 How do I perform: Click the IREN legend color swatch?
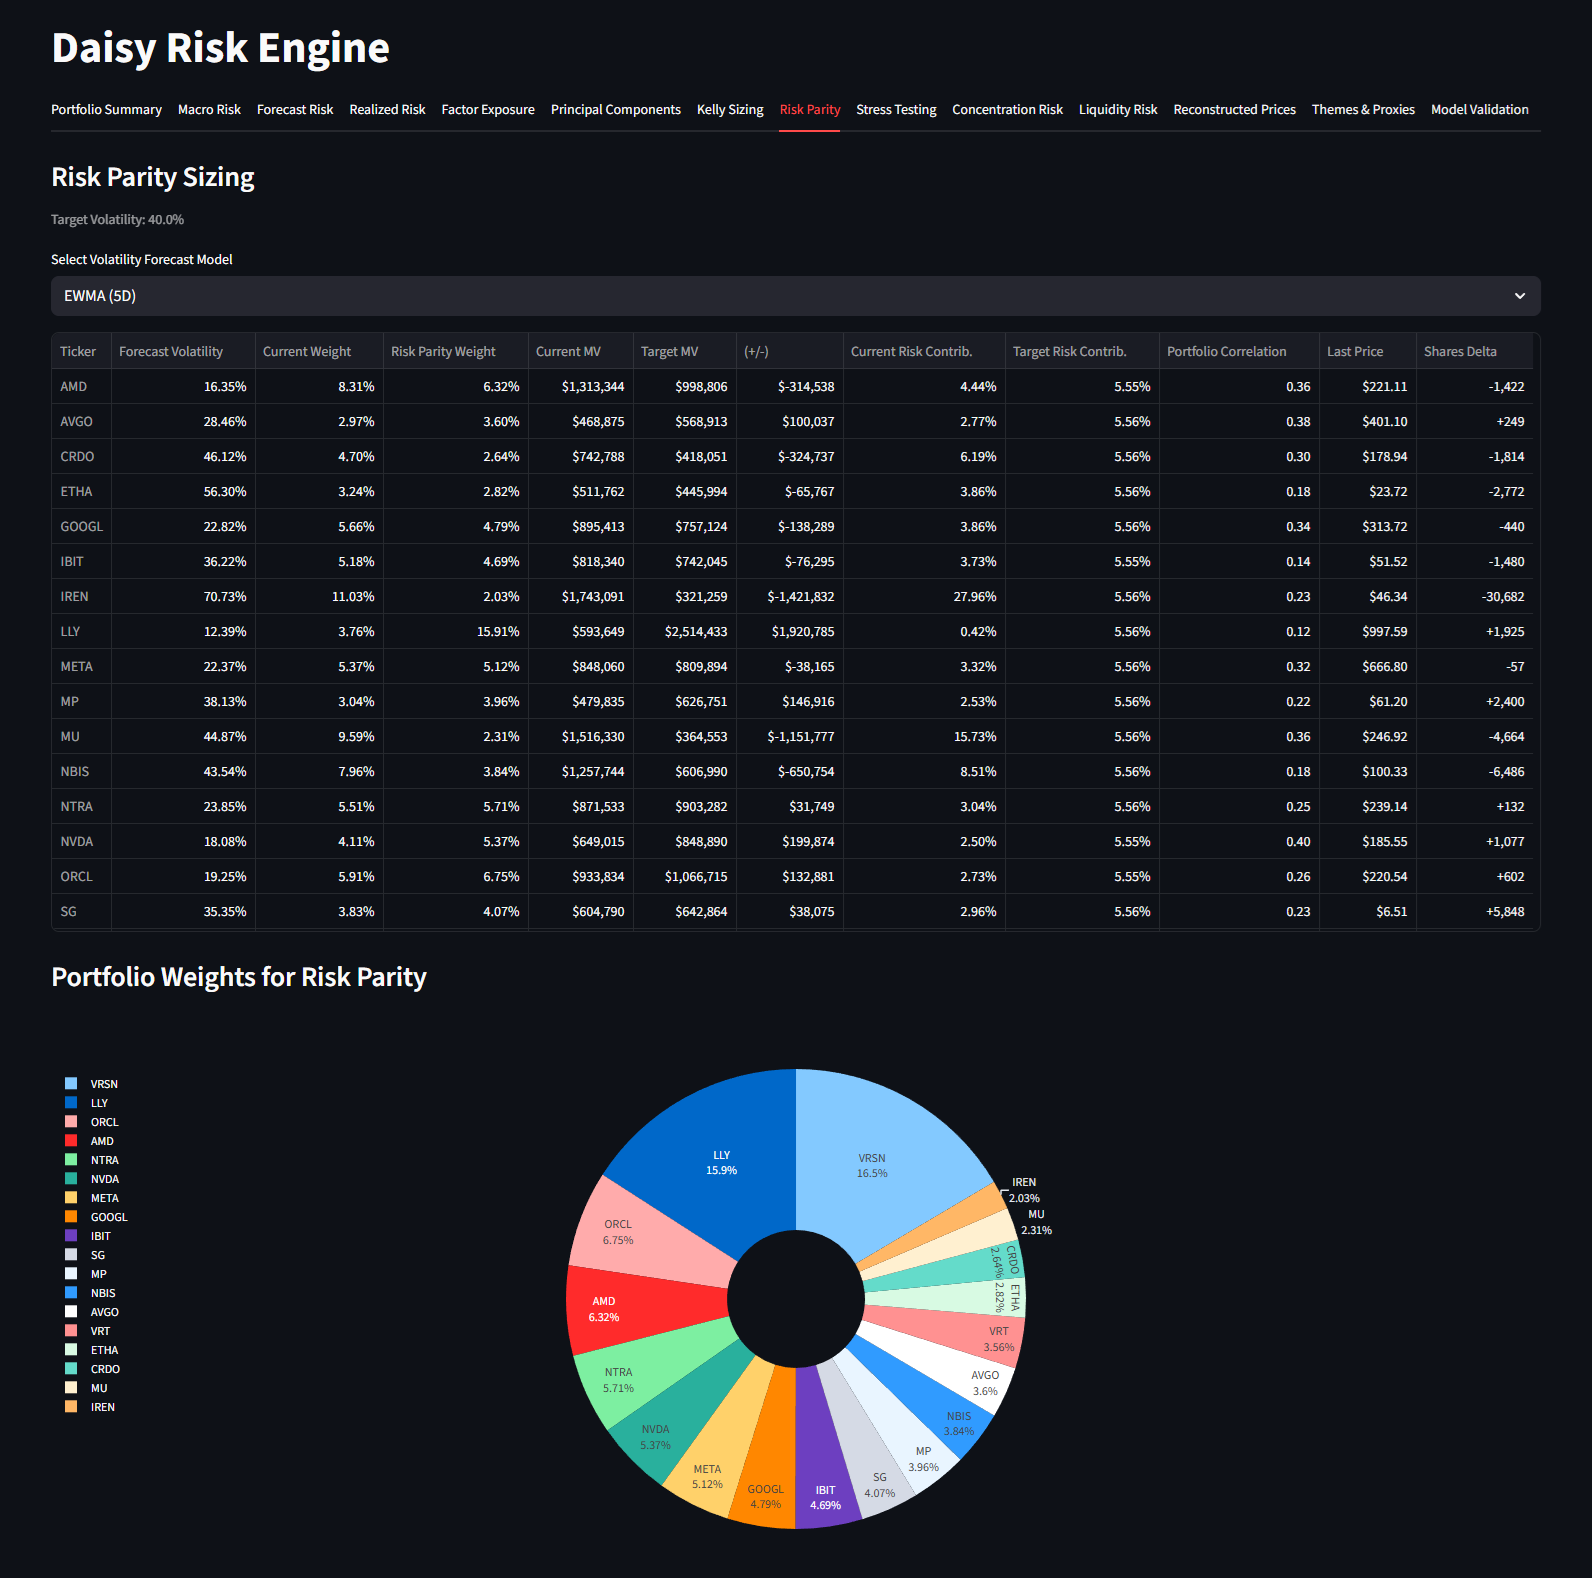pos(71,1407)
